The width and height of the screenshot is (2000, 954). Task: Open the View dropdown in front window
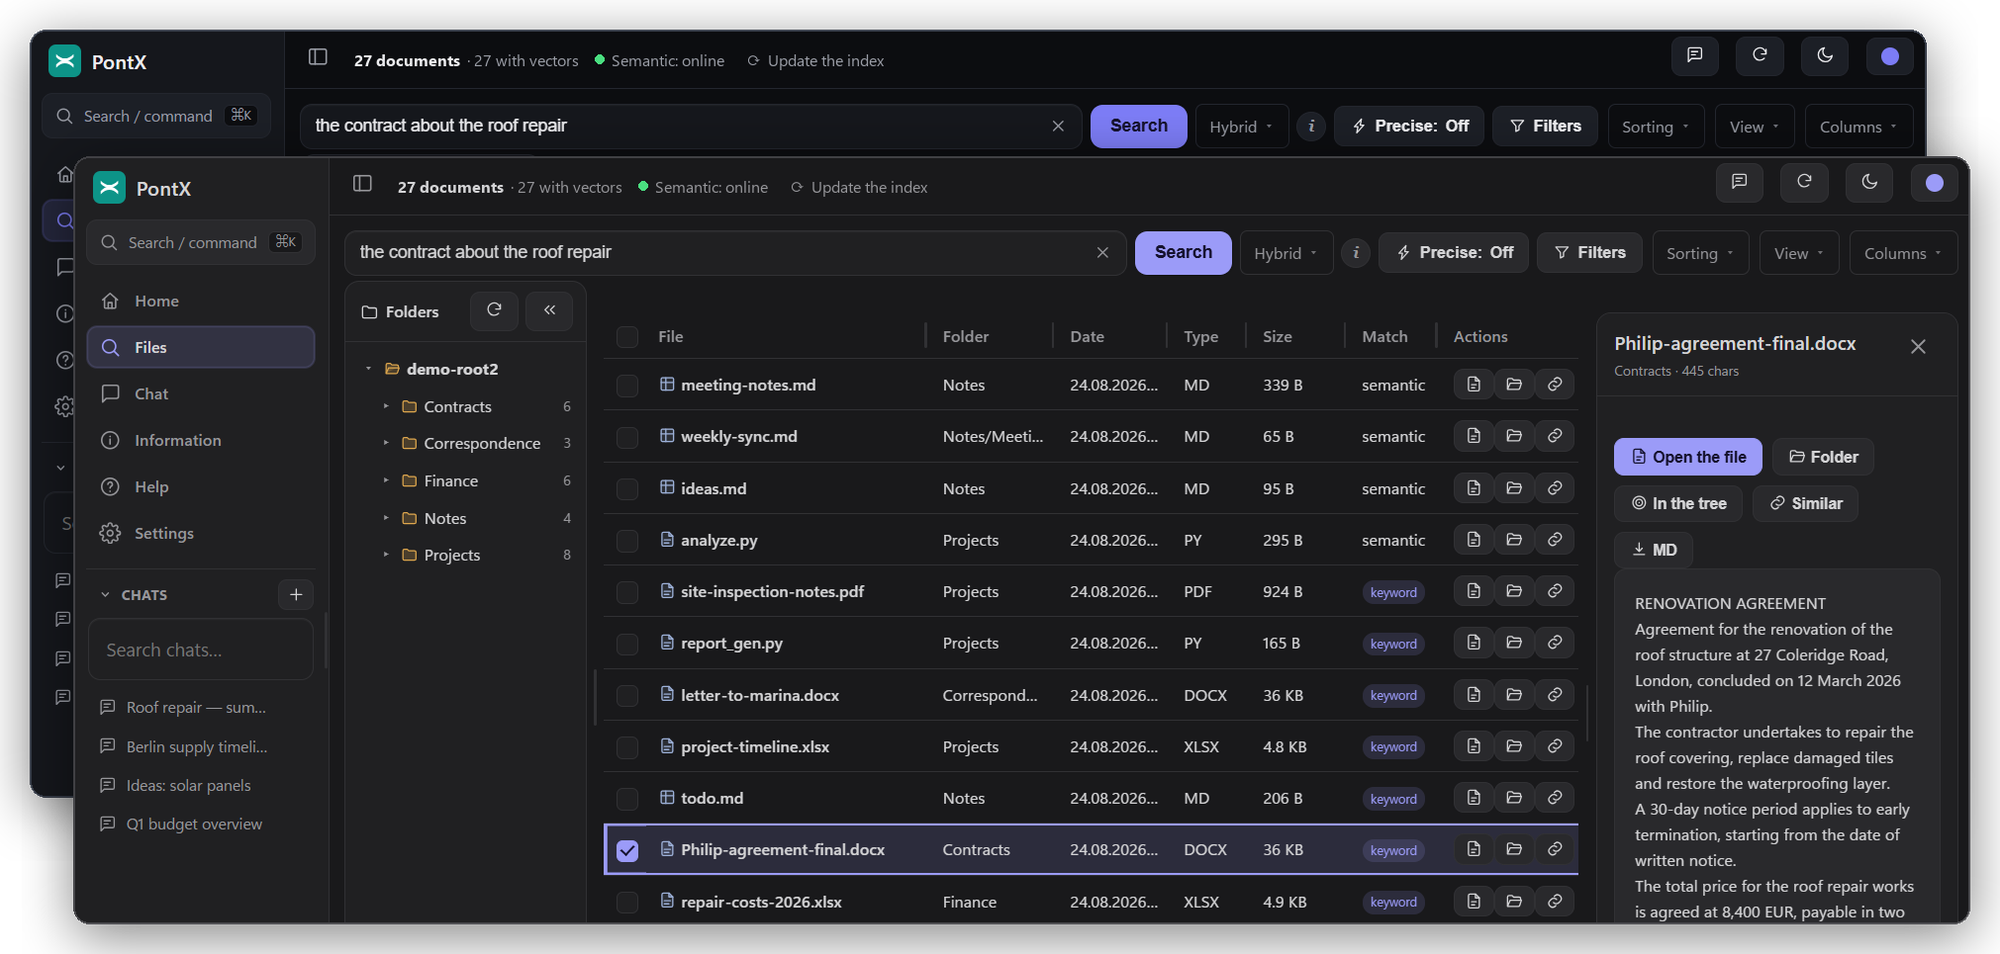(1799, 253)
